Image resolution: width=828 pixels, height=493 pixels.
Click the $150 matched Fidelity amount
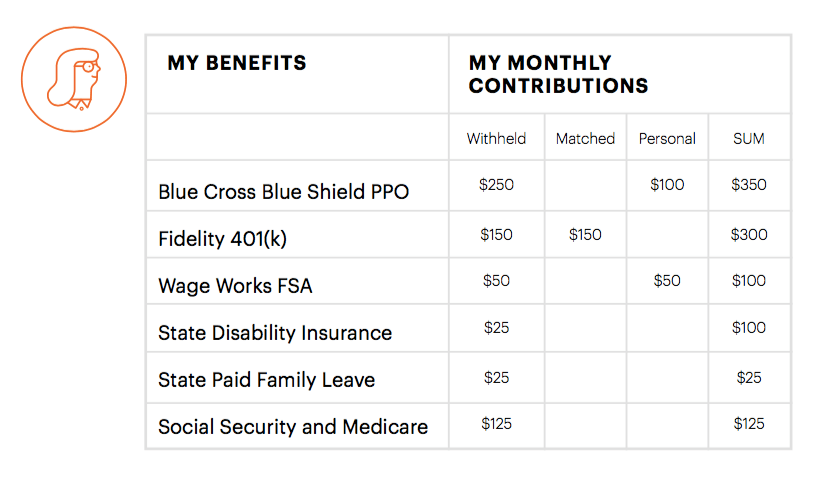pyautogui.click(x=585, y=235)
